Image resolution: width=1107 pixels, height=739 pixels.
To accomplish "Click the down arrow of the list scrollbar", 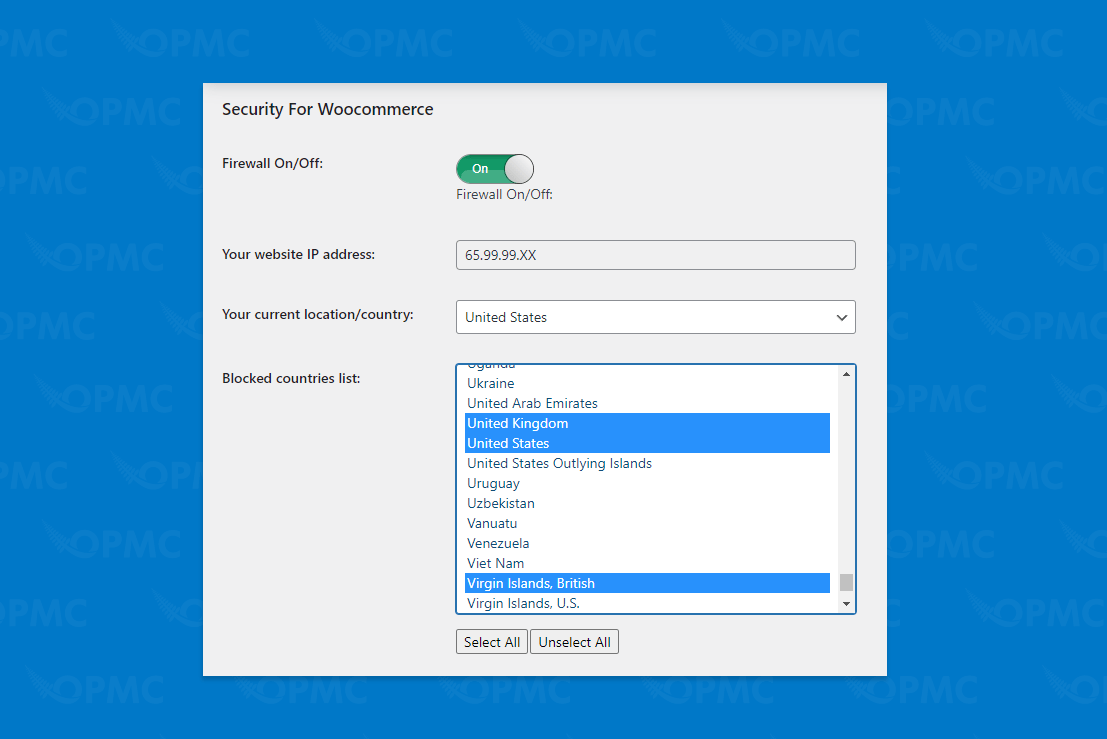I will [x=846, y=604].
